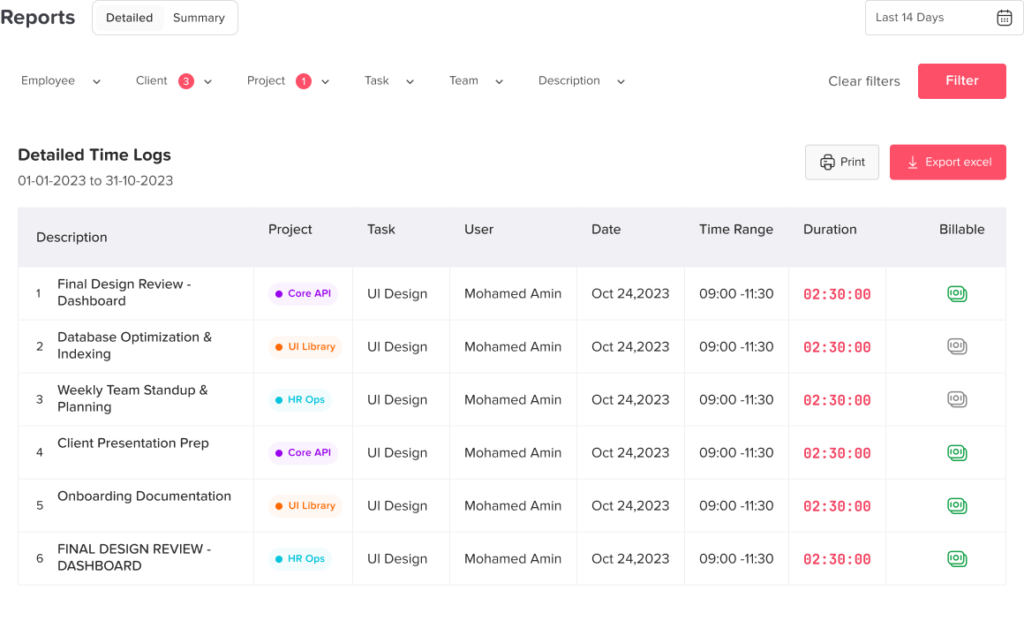This screenshot has width=1024, height=621.
Task: Click Clear filters link
Action: (x=864, y=81)
